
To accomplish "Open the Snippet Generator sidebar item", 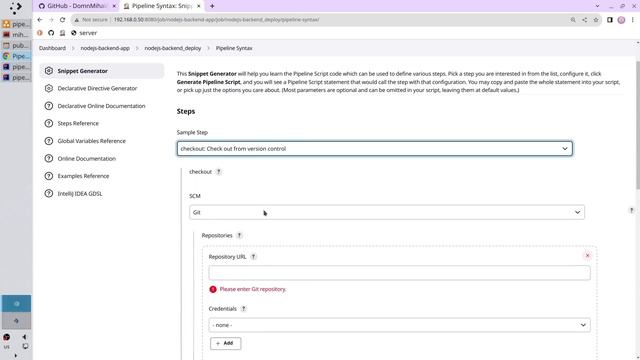I will tap(102, 71).
